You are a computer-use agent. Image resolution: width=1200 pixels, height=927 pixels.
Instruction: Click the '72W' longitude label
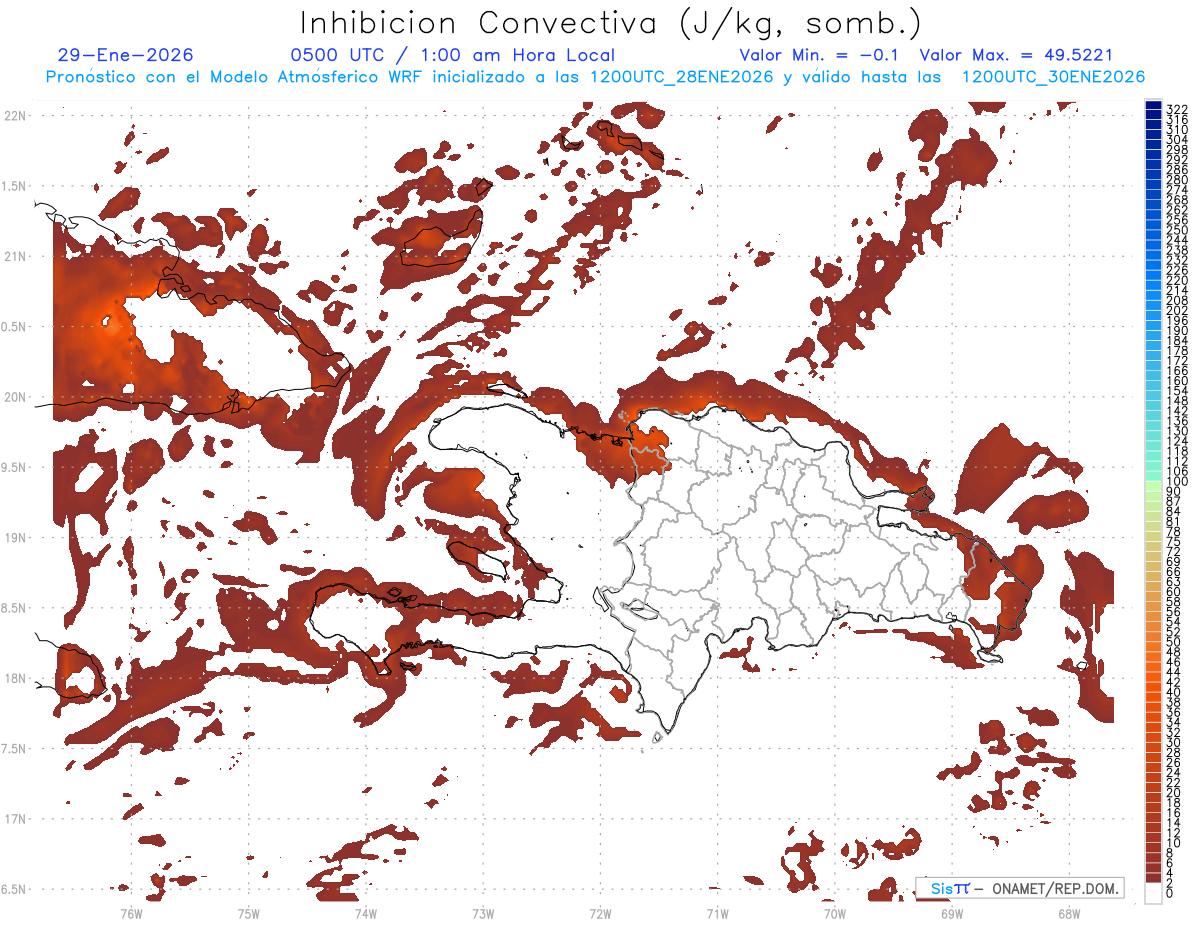click(600, 912)
